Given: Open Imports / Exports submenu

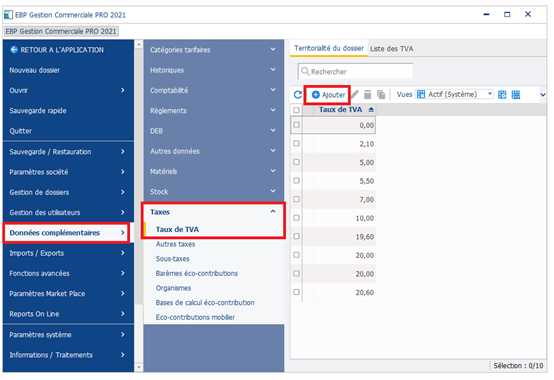Looking at the screenshot, I should coord(68,253).
